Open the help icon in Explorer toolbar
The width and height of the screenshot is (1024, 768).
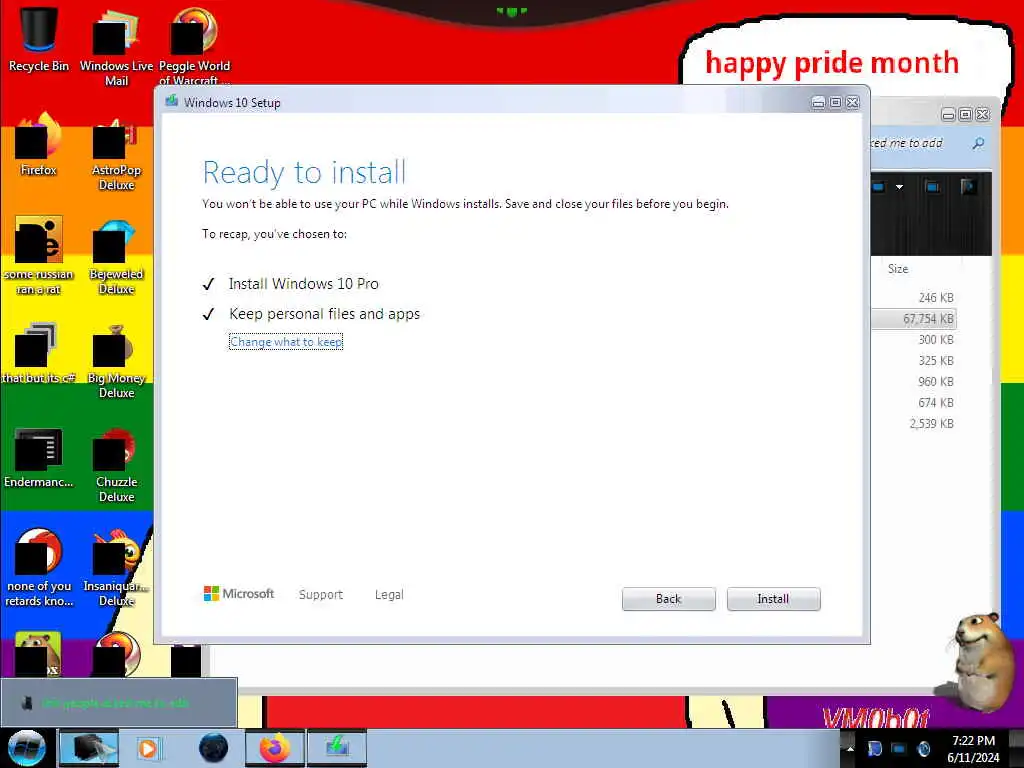(x=968, y=187)
